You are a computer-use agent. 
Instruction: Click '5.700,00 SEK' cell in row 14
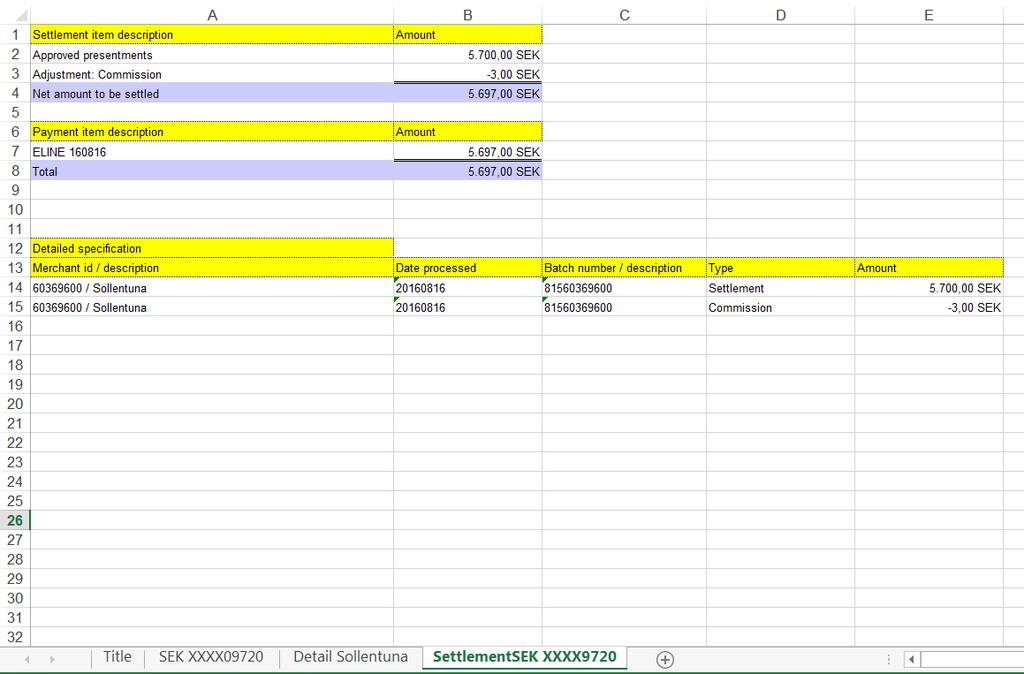tap(929, 287)
